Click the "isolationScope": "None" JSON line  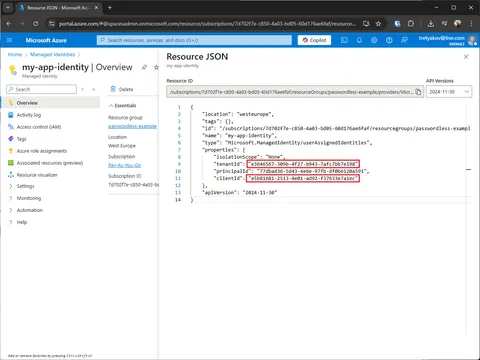(x=249, y=157)
